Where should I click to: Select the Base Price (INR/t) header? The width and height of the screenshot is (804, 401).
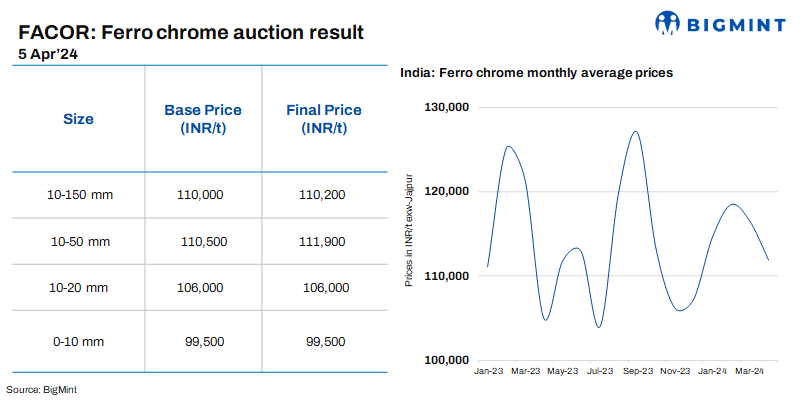[x=203, y=119]
